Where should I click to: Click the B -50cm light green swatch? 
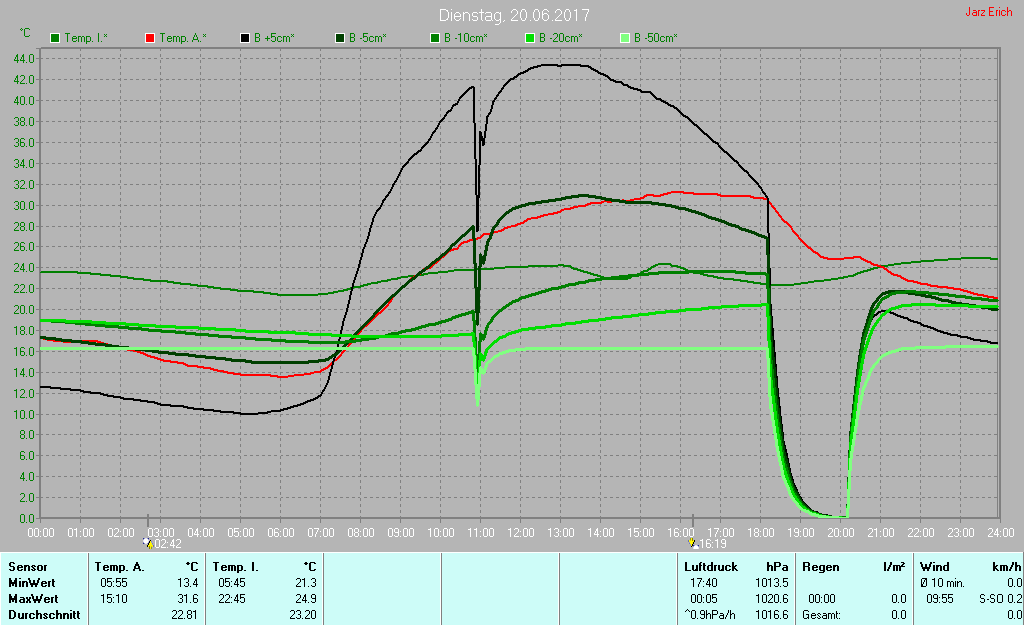tap(625, 38)
